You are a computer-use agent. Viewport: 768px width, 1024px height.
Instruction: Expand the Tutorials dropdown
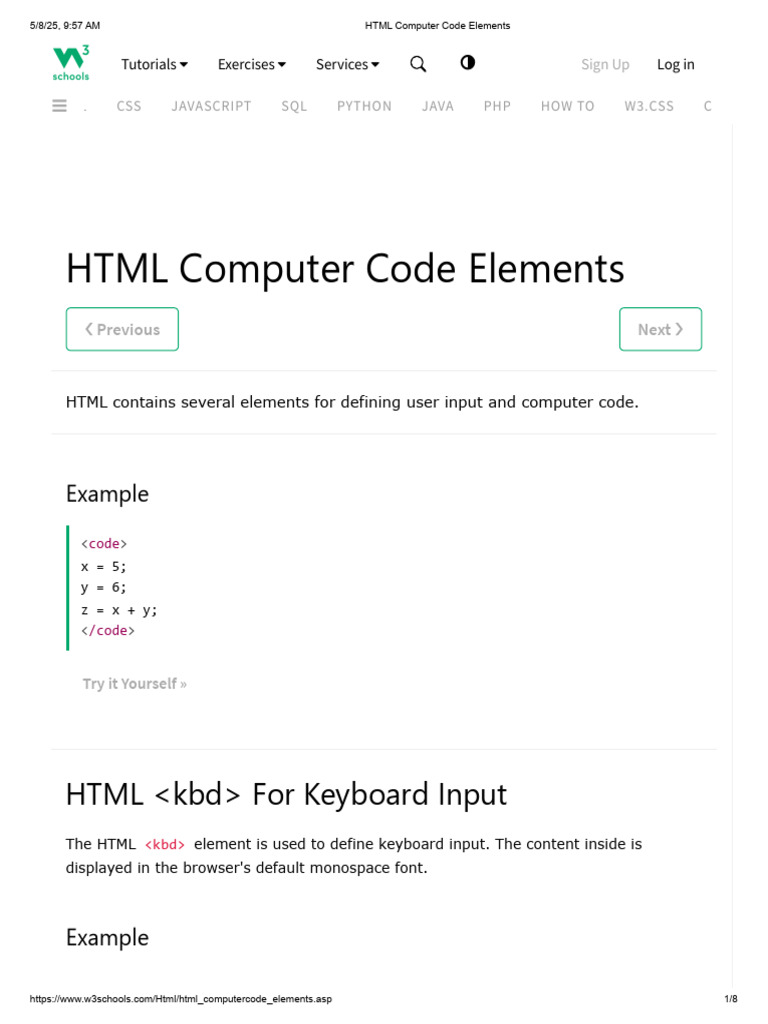[154, 65]
